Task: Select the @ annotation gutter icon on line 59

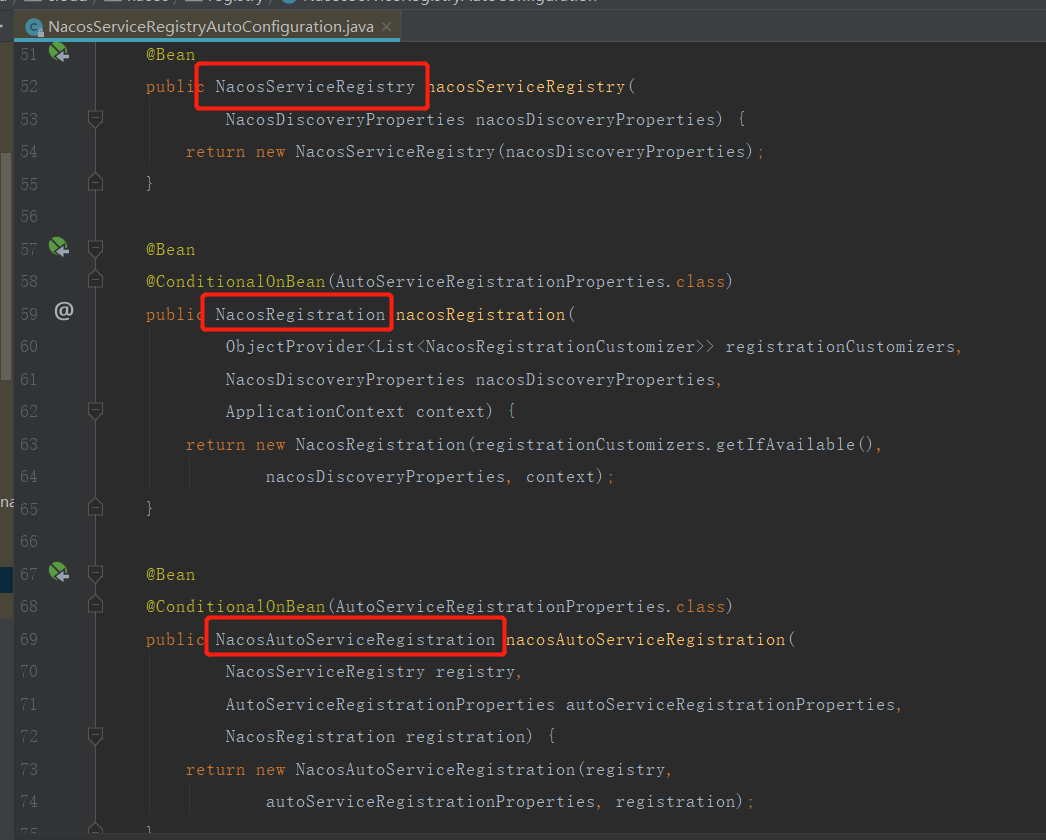Action: click(64, 312)
